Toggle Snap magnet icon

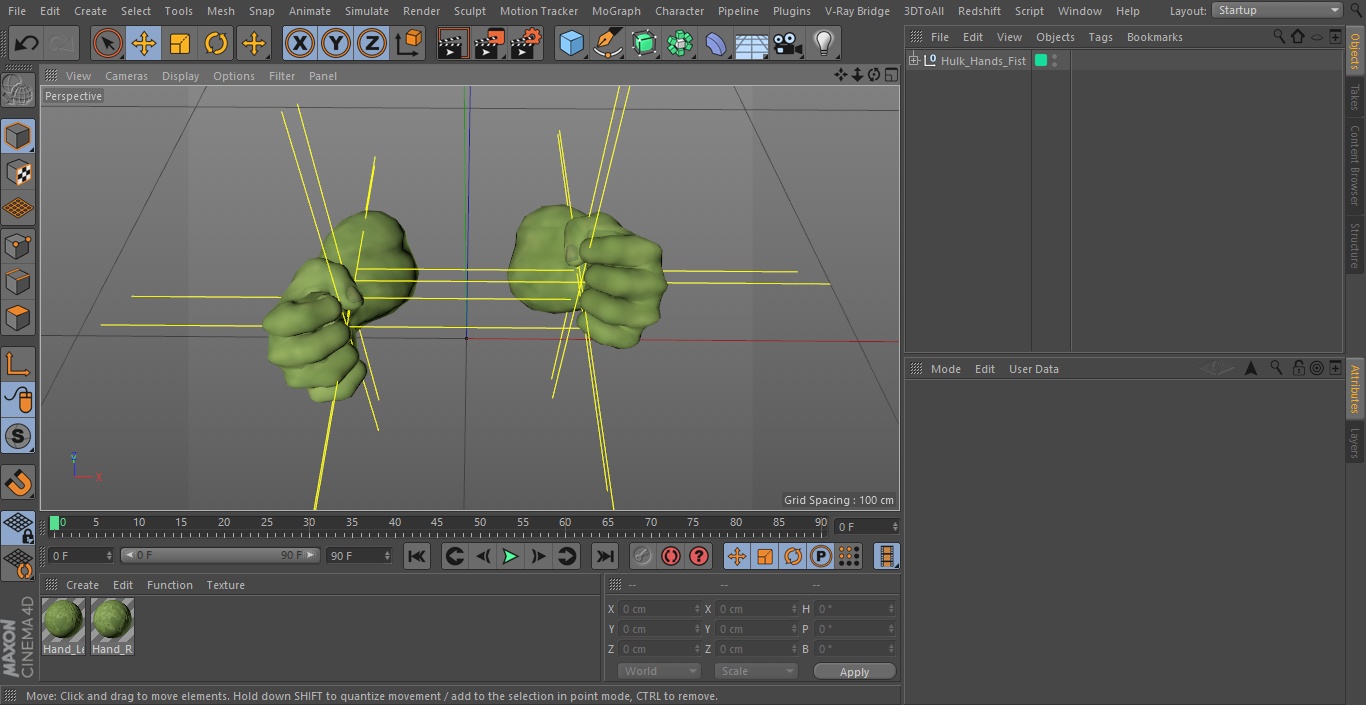18,482
